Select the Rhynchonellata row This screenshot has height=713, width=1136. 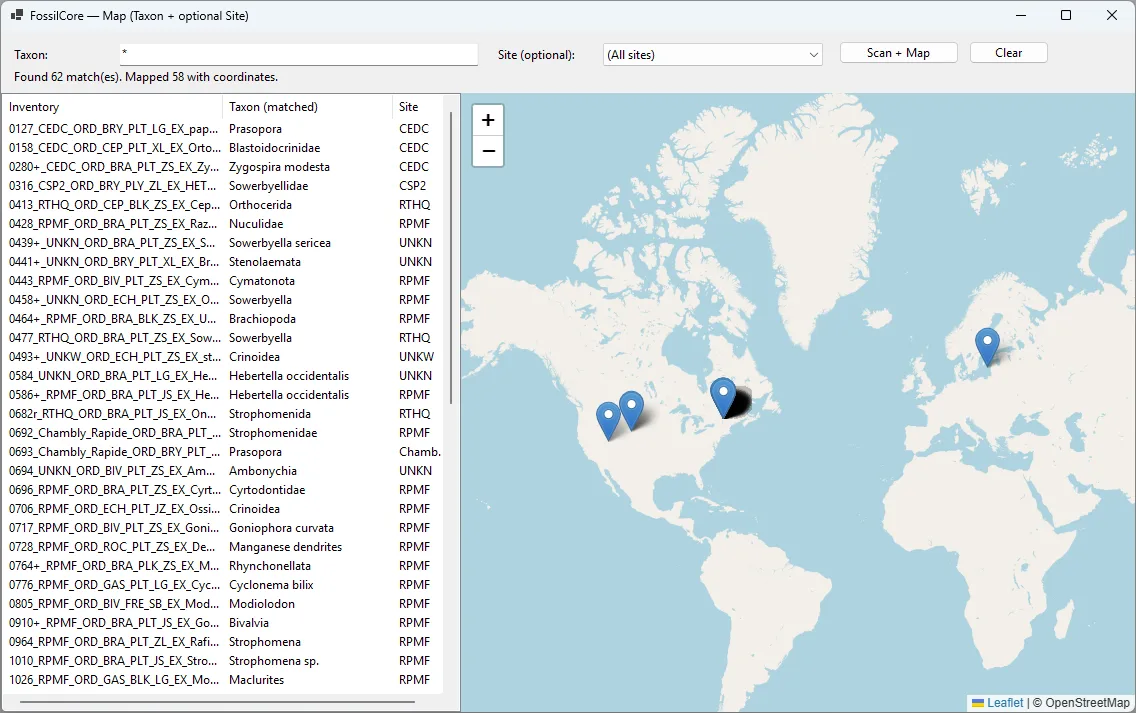(223, 566)
